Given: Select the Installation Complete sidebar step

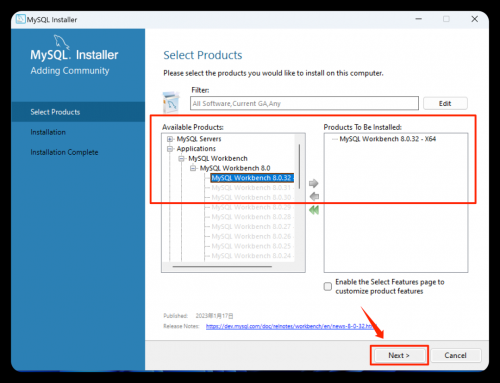Looking at the screenshot, I should pyautogui.click(x=64, y=152).
